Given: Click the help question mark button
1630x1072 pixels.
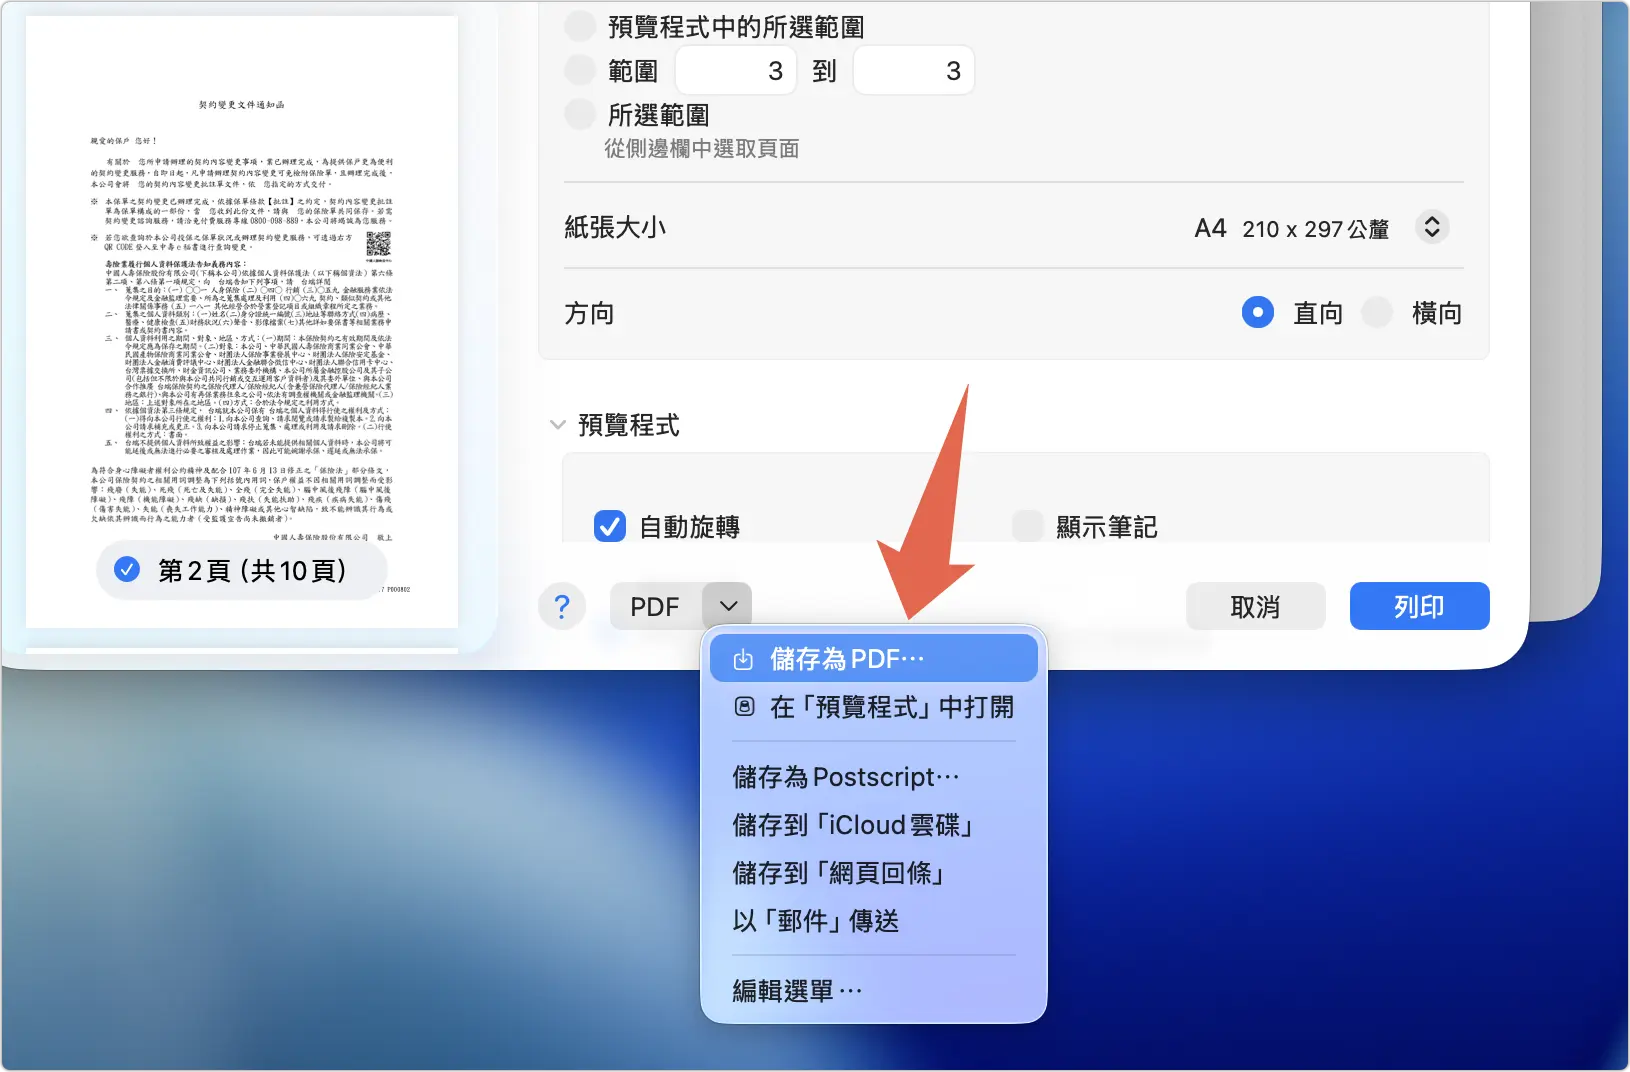Looking at the screenshot, I should tap(562, 606).
